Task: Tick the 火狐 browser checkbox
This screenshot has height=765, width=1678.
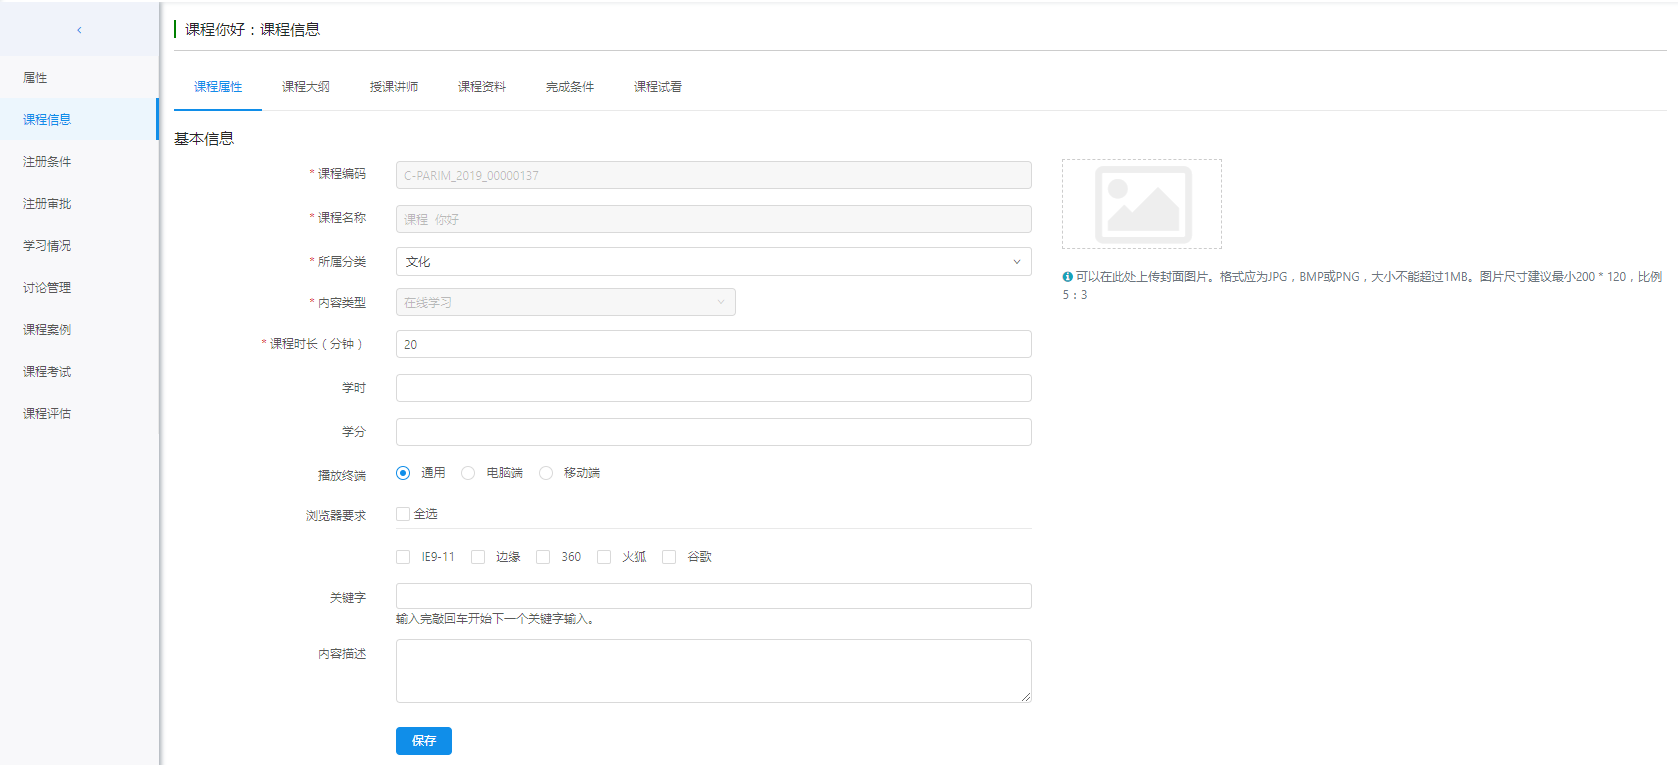Action: [x=604, y=557]
